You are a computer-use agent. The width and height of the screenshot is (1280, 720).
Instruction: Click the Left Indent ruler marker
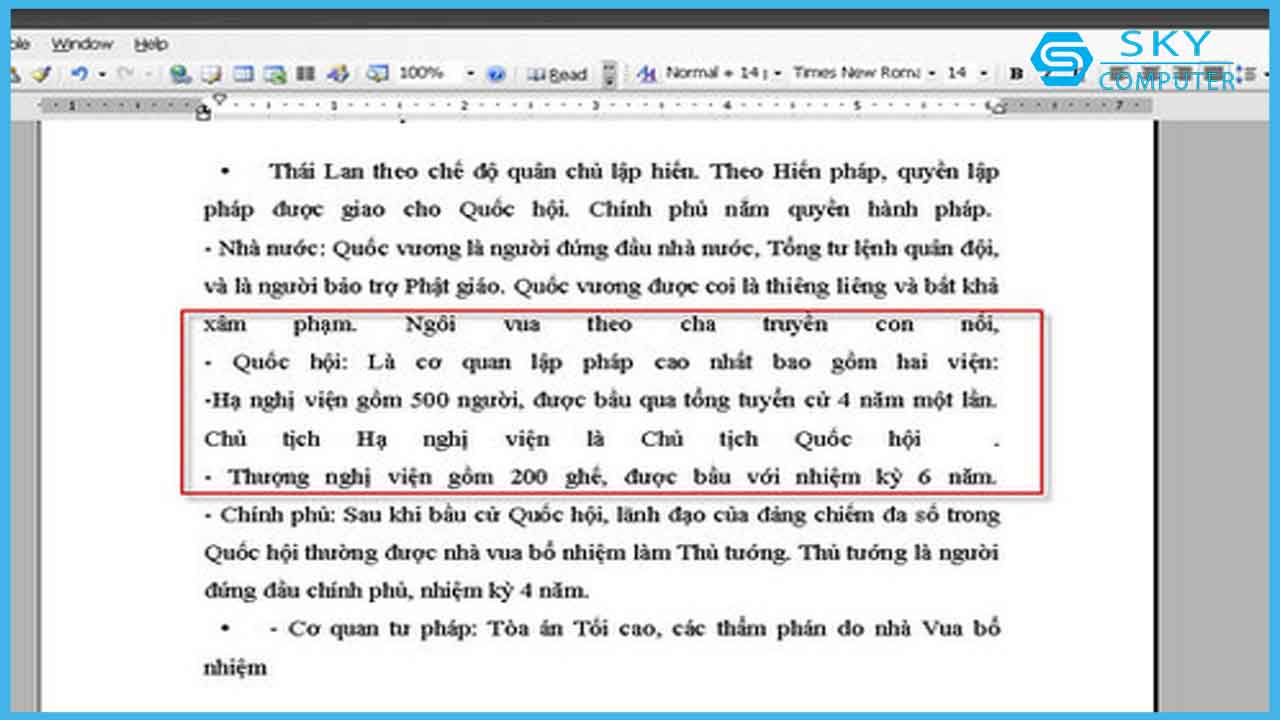coord(204,113)
